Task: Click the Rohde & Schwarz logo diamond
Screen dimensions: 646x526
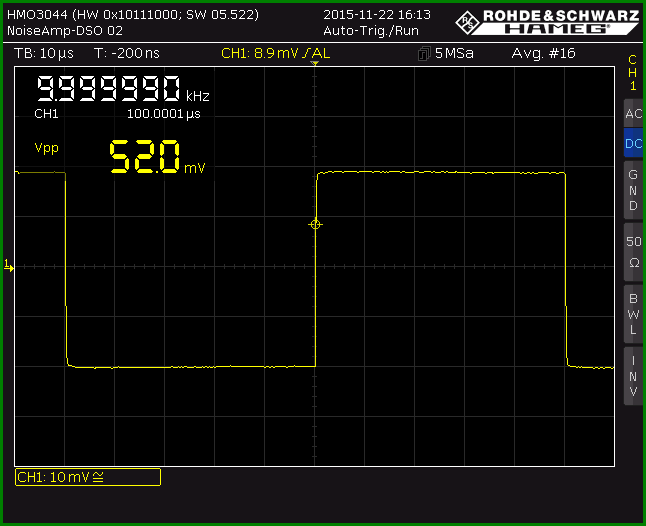Action: [x=468, y=22]
